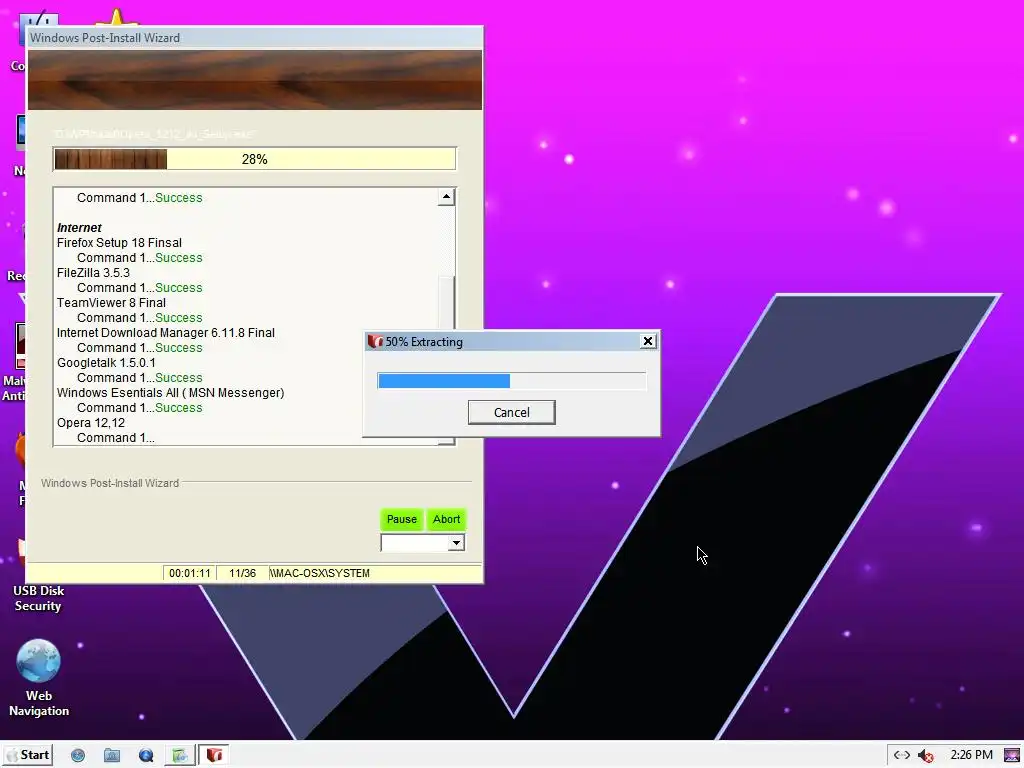Click Success under FileZilla 3.5.3
Screen dimensions: 1024x768
[179, 287]
